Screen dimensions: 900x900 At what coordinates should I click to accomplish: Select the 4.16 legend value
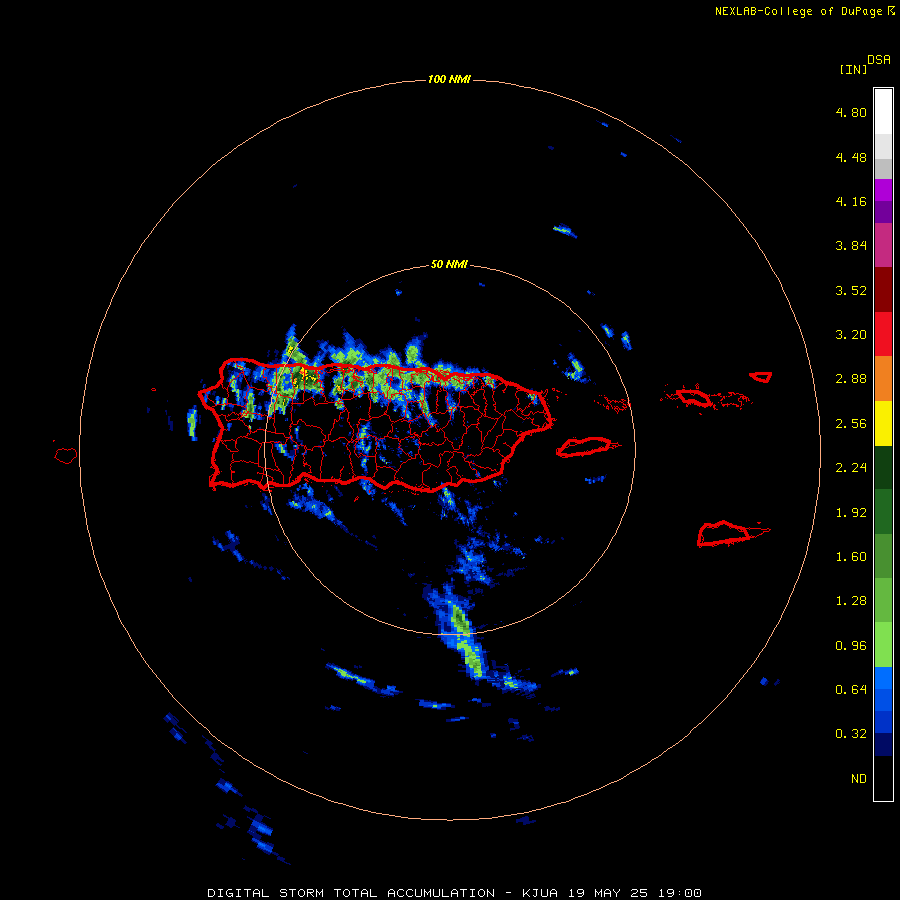pyautogui.click(x=851, y=201)
